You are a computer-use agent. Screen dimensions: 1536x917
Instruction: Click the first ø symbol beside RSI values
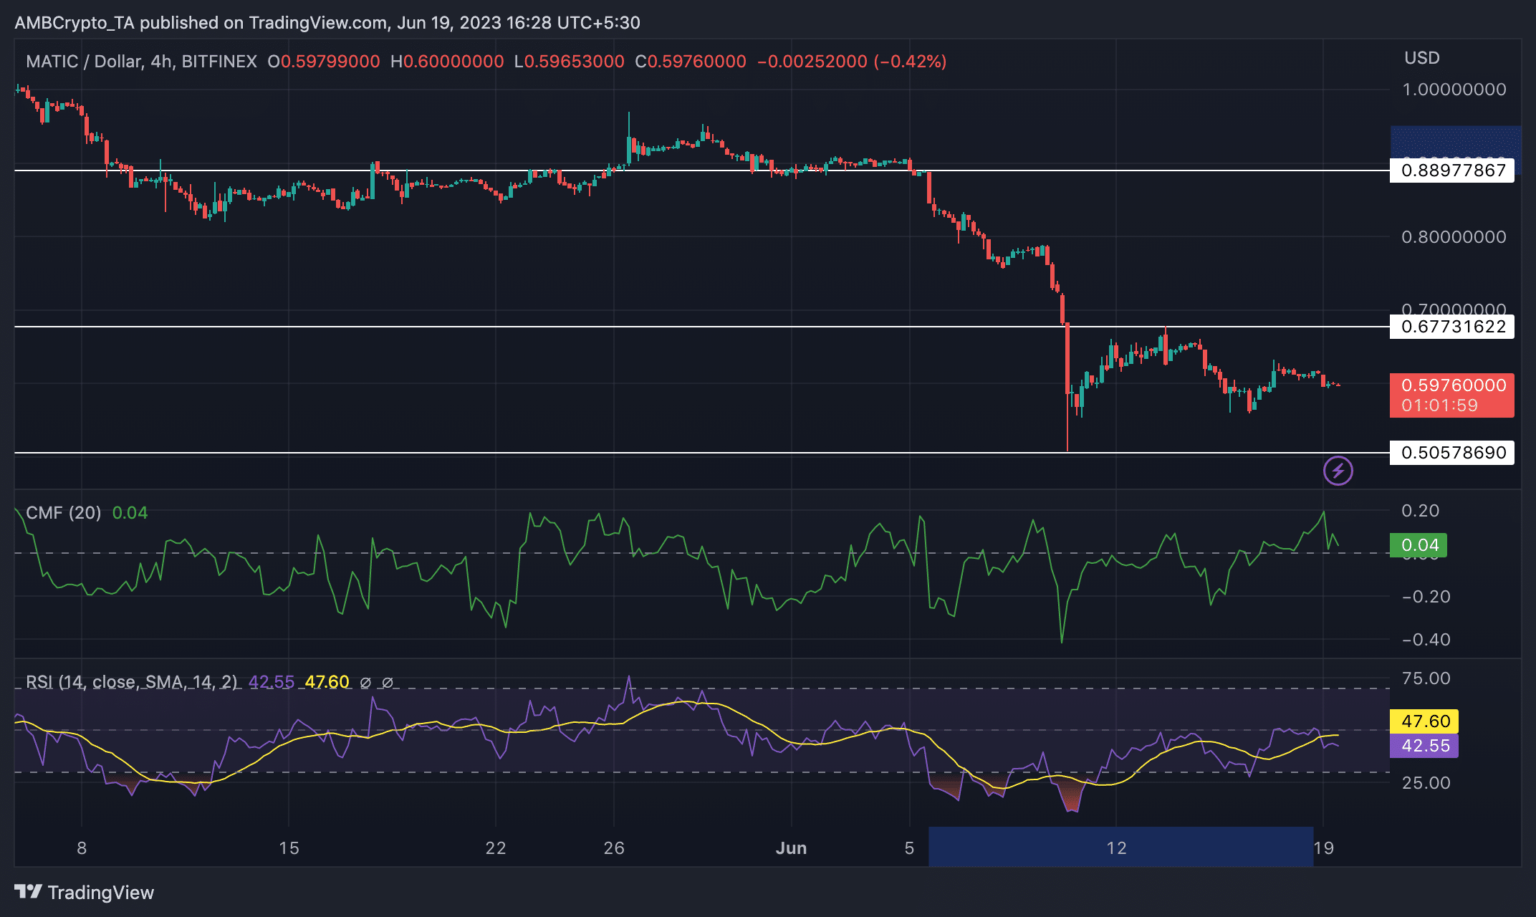[x=366, y=682]
